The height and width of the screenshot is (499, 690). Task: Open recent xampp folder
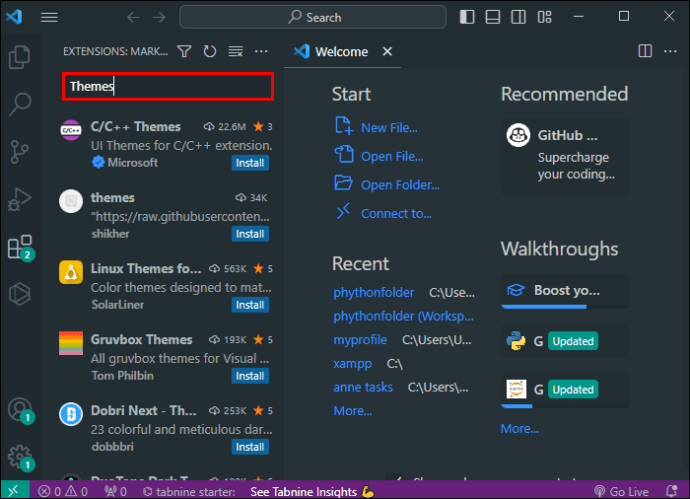pos(352,364)
